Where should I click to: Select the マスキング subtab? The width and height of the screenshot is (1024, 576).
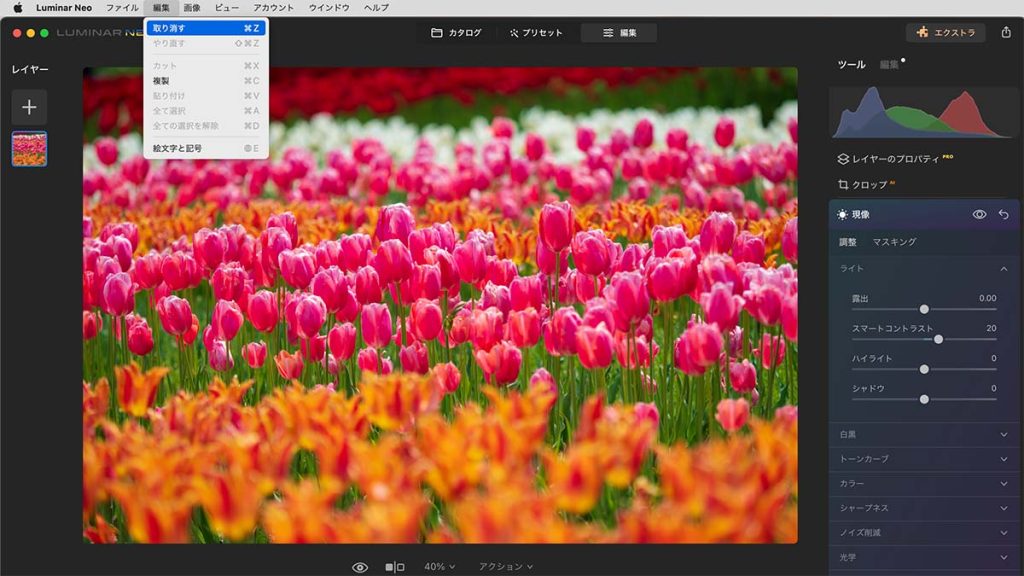coord(895,242)
